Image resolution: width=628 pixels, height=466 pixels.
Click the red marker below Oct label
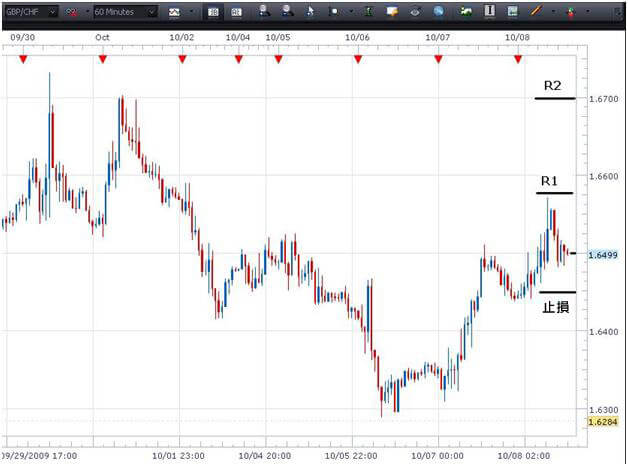point(102,59)
